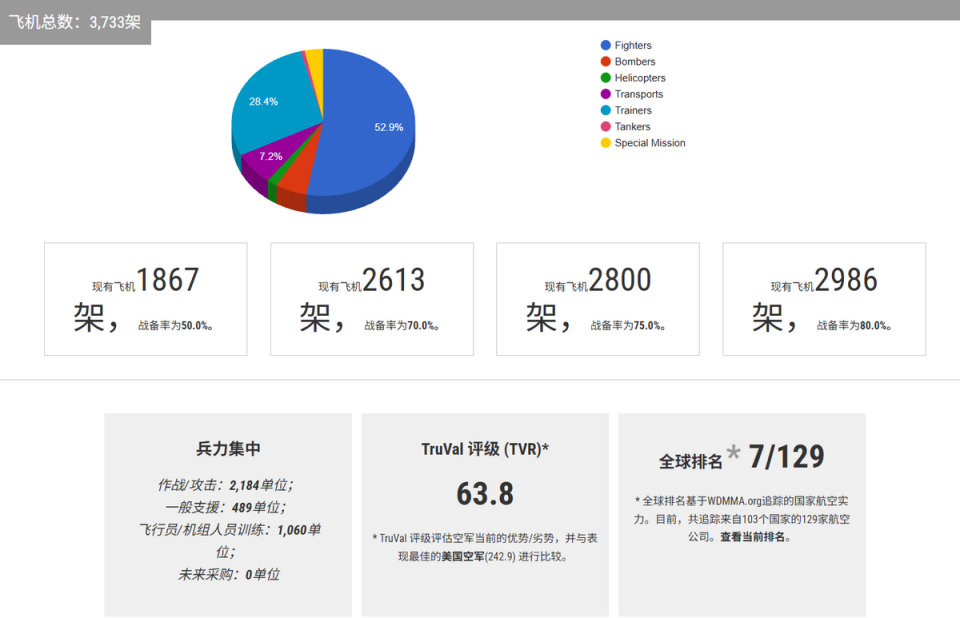Select the Transports legend label
This screenshot has width=960, height=618.
coord(639,94)
